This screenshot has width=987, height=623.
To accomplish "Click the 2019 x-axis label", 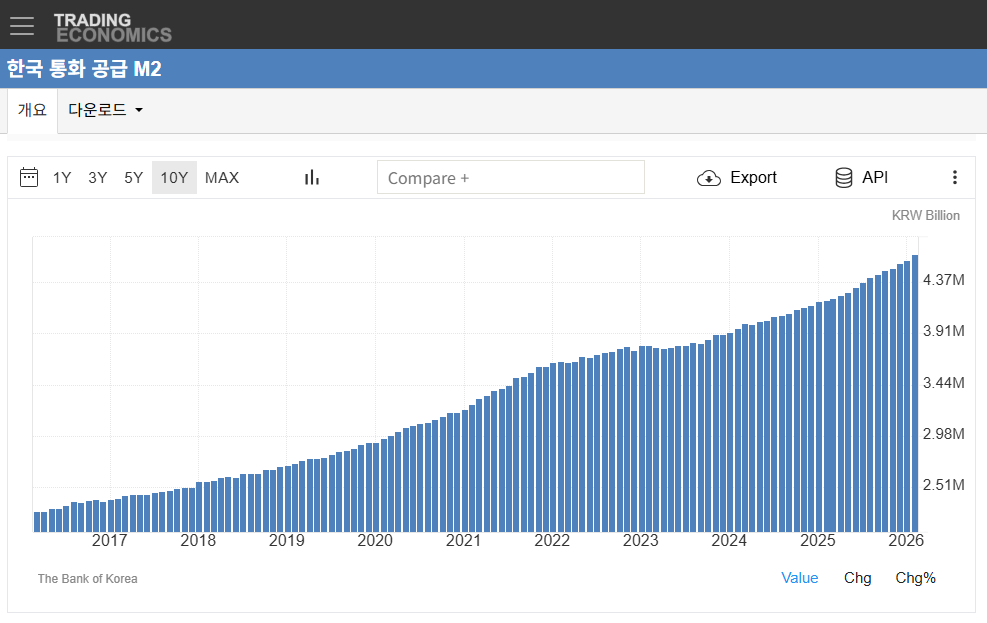I will click(x=286, y=540).
